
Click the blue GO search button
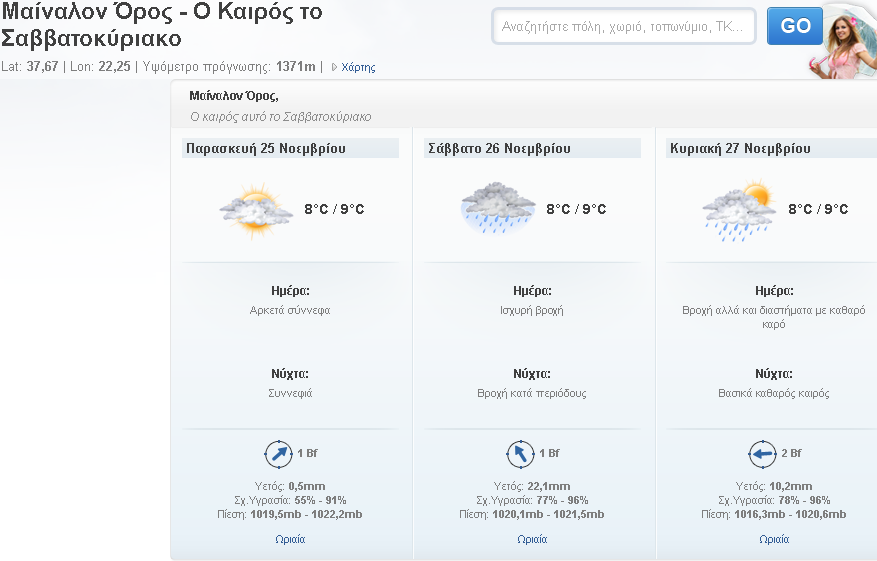(x=795, y=26)
